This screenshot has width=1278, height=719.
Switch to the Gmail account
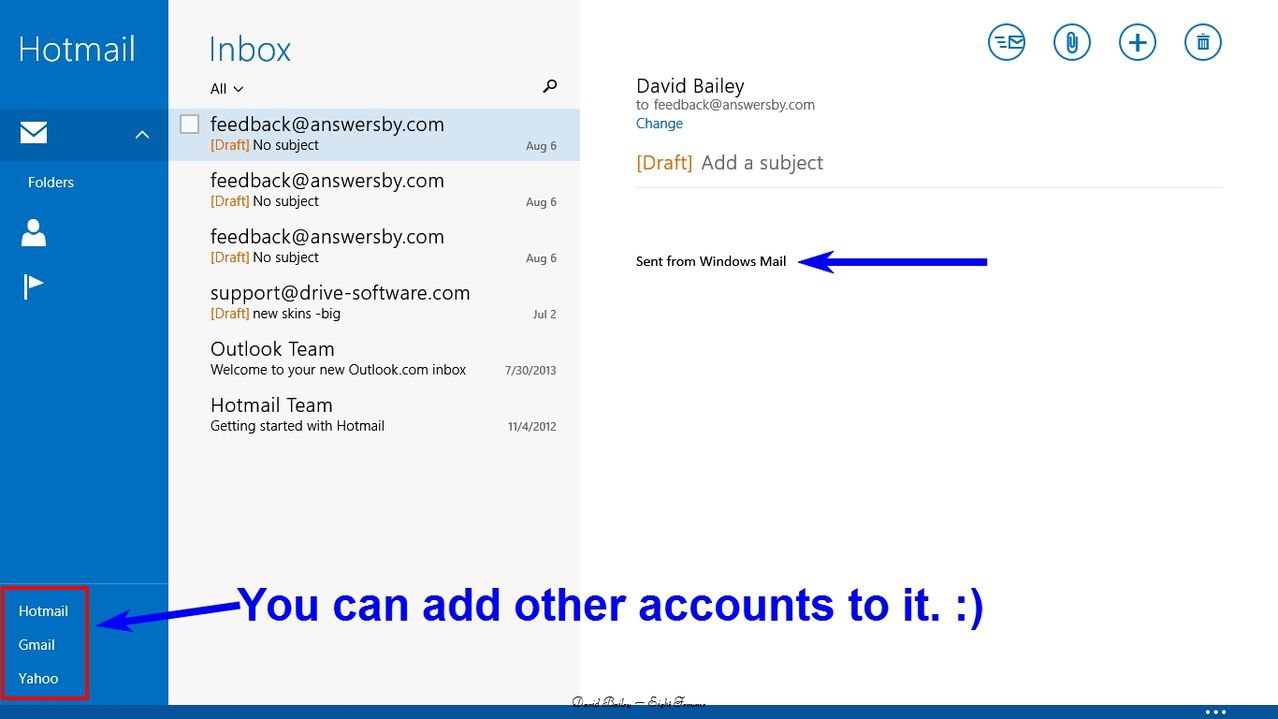tap(37, 645)
